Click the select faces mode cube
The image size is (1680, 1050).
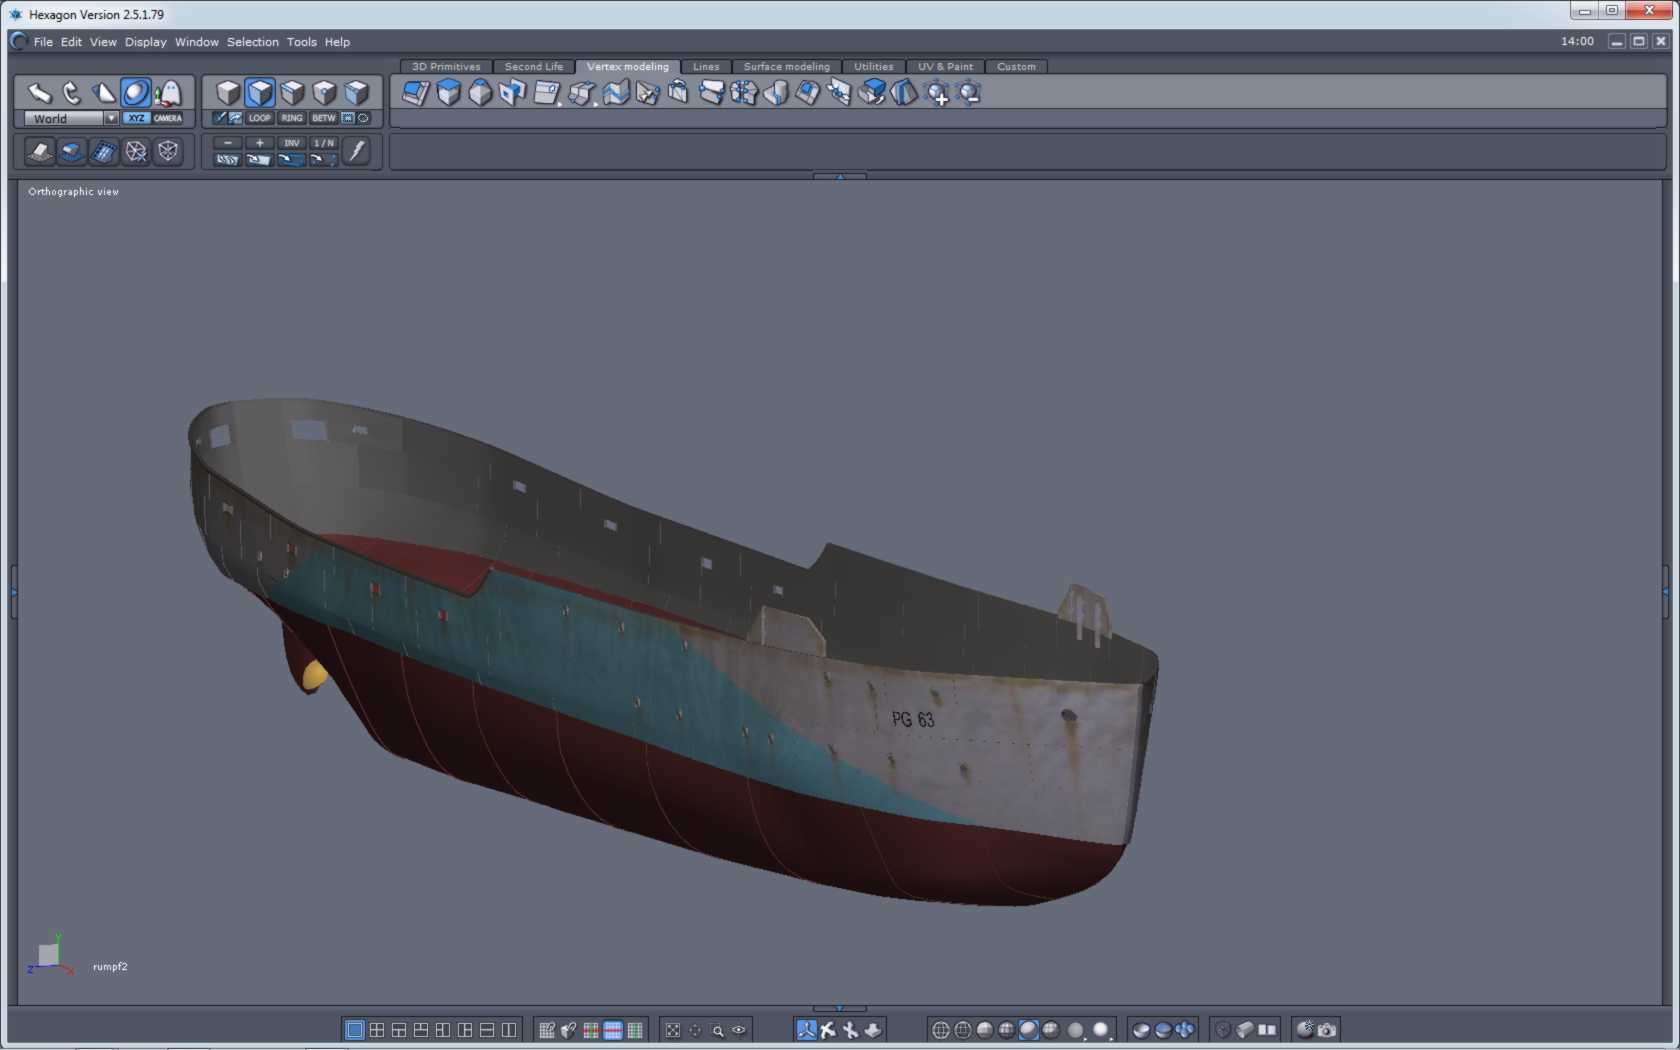pos(260,93)
